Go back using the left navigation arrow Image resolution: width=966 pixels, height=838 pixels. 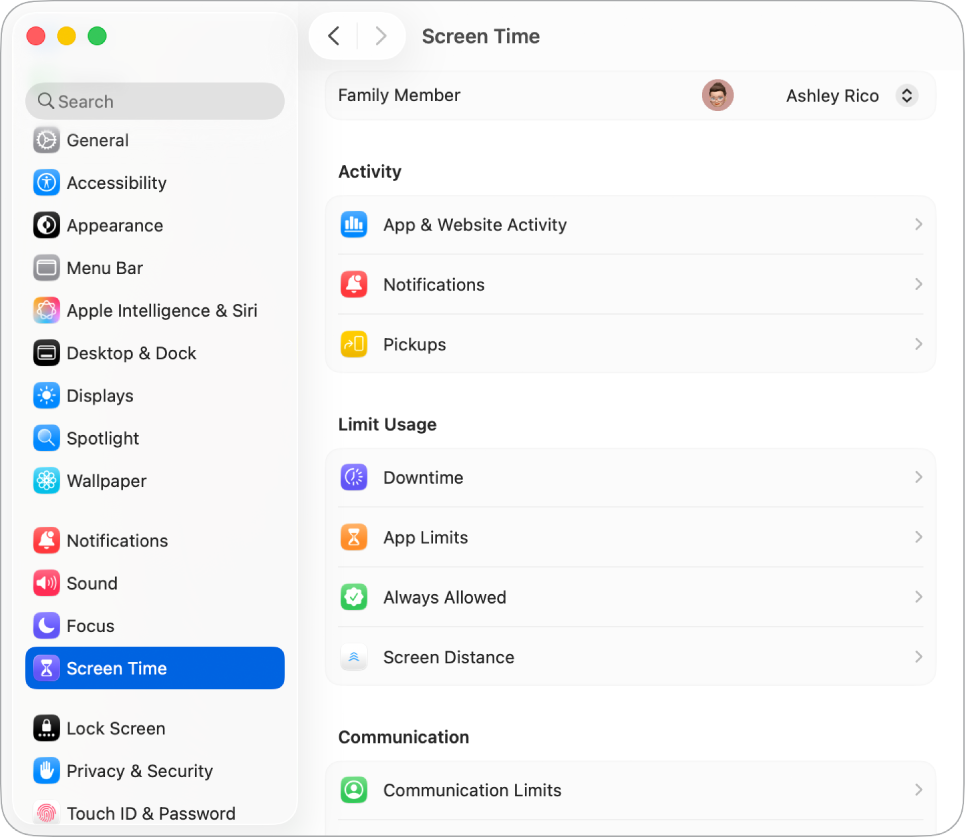point(333,35)
